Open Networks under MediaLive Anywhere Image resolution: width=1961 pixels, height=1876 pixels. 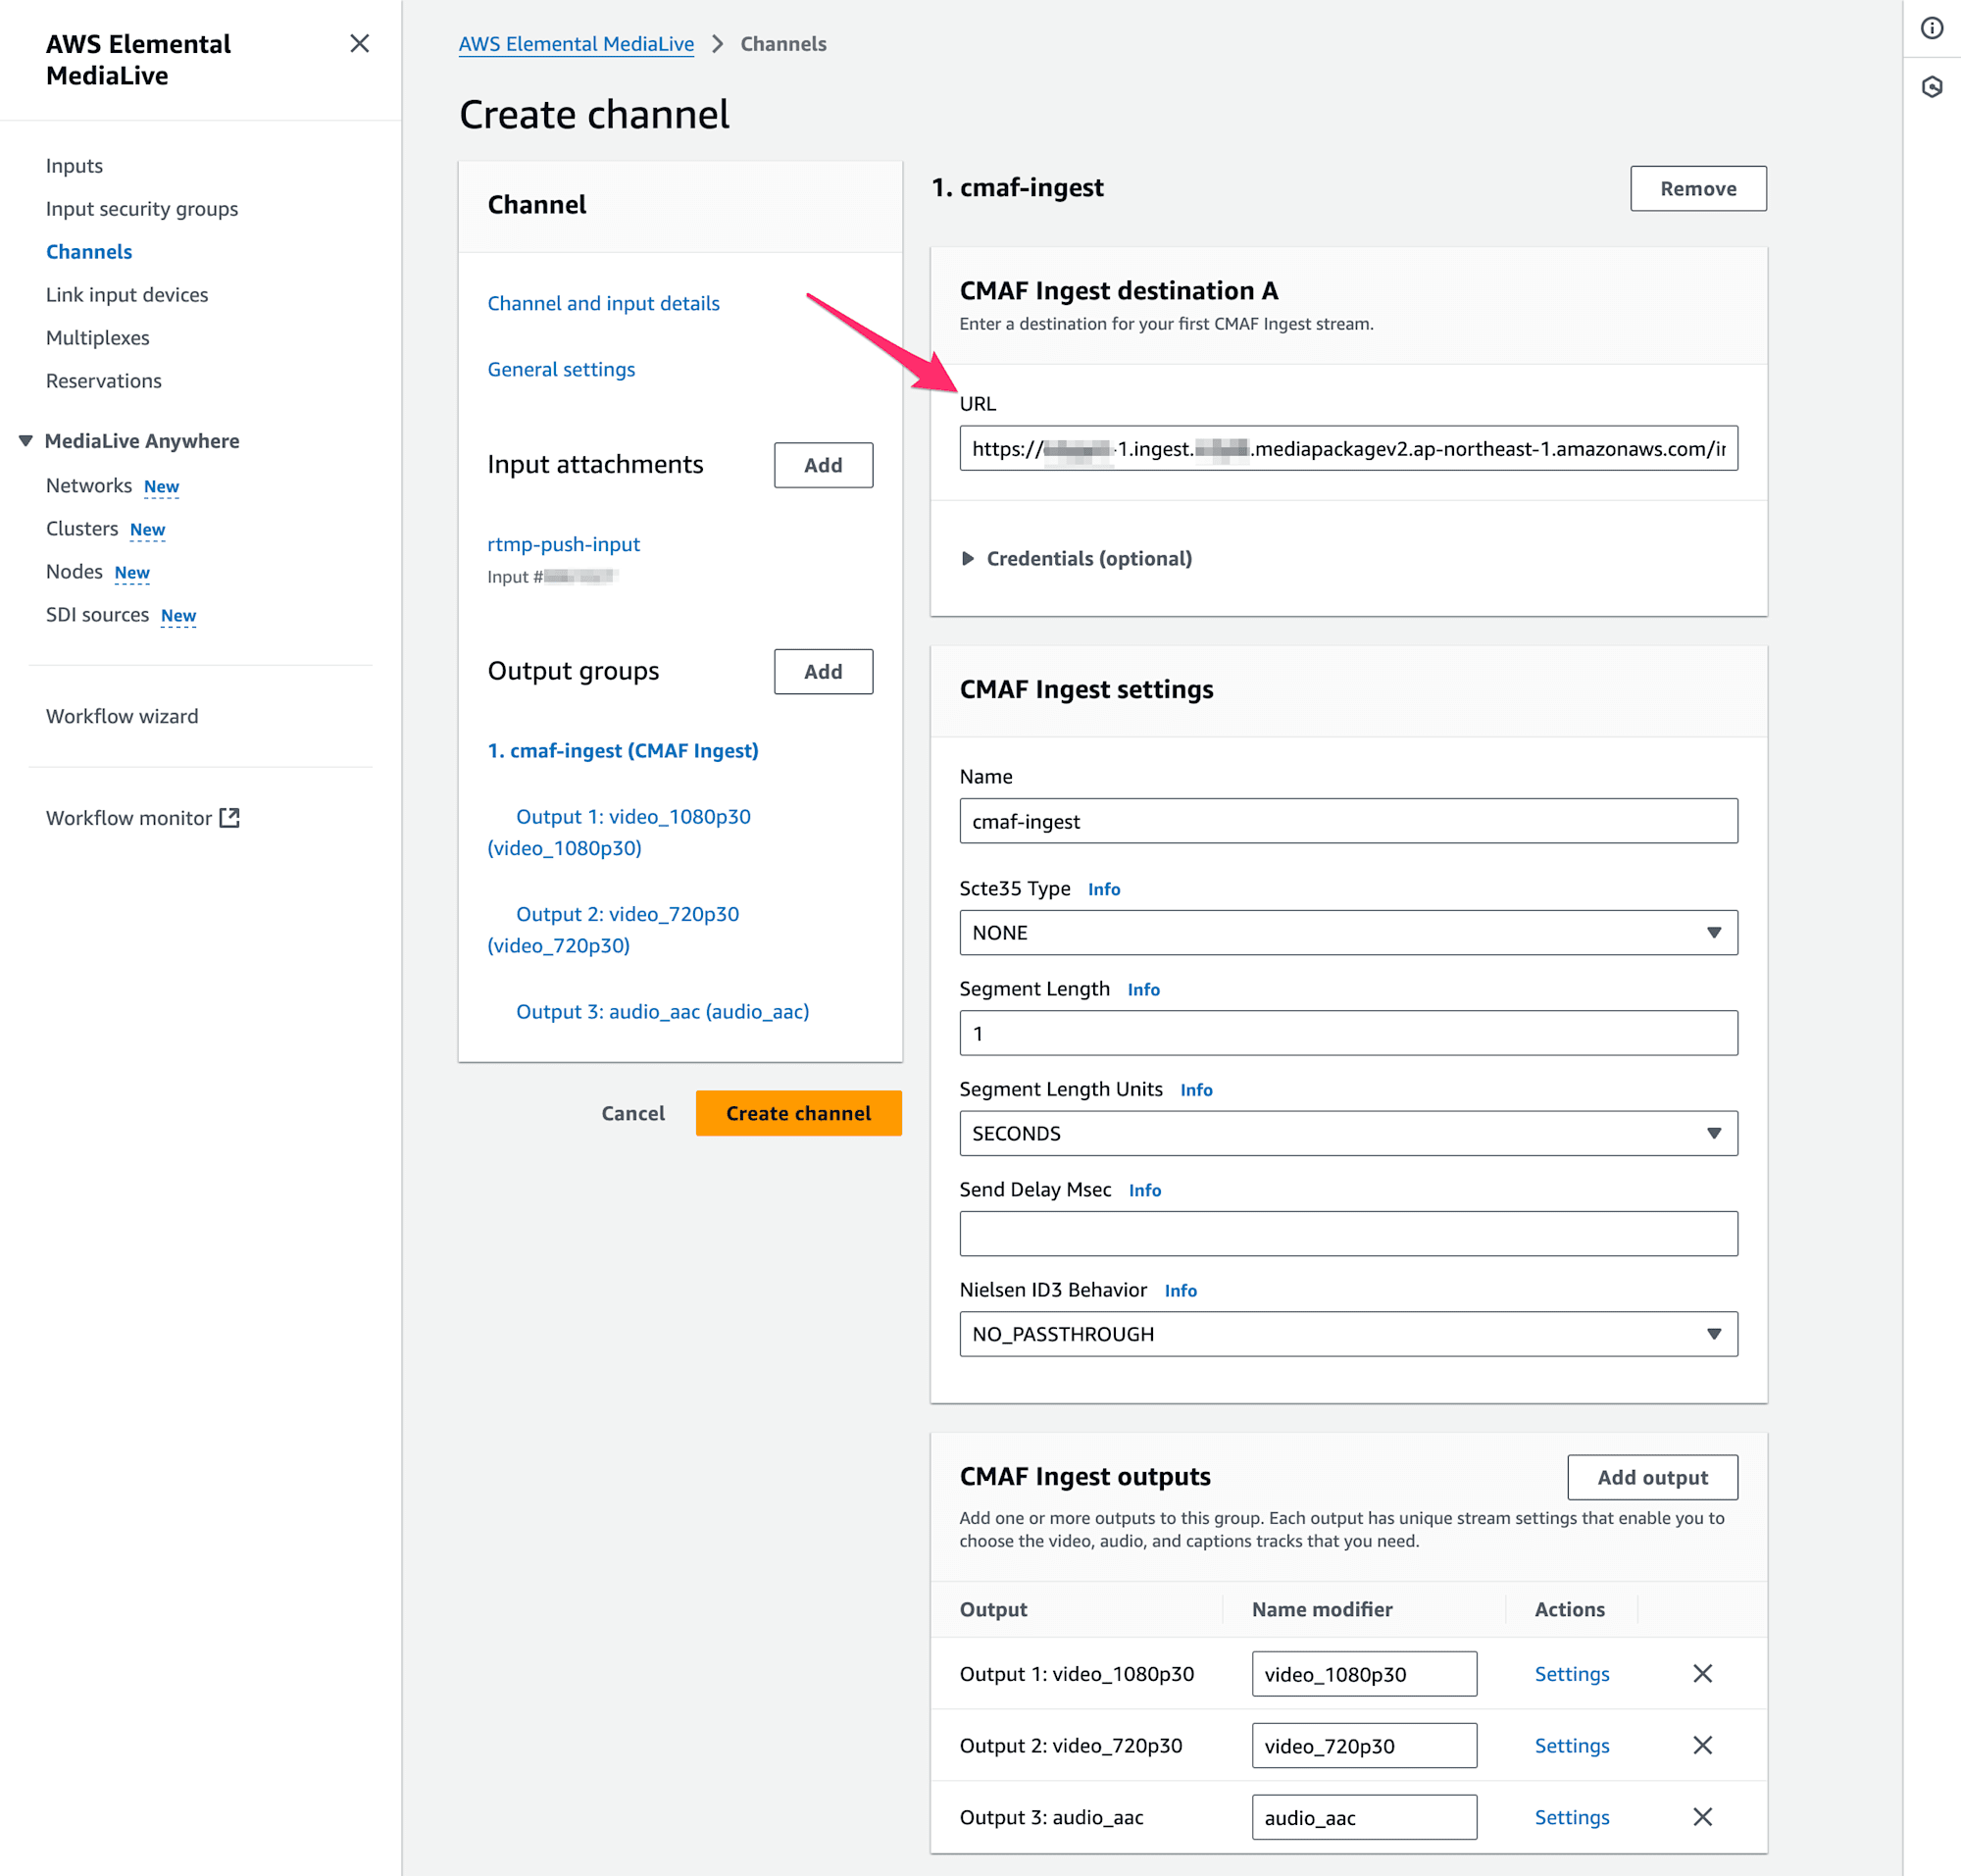(89, 486)
